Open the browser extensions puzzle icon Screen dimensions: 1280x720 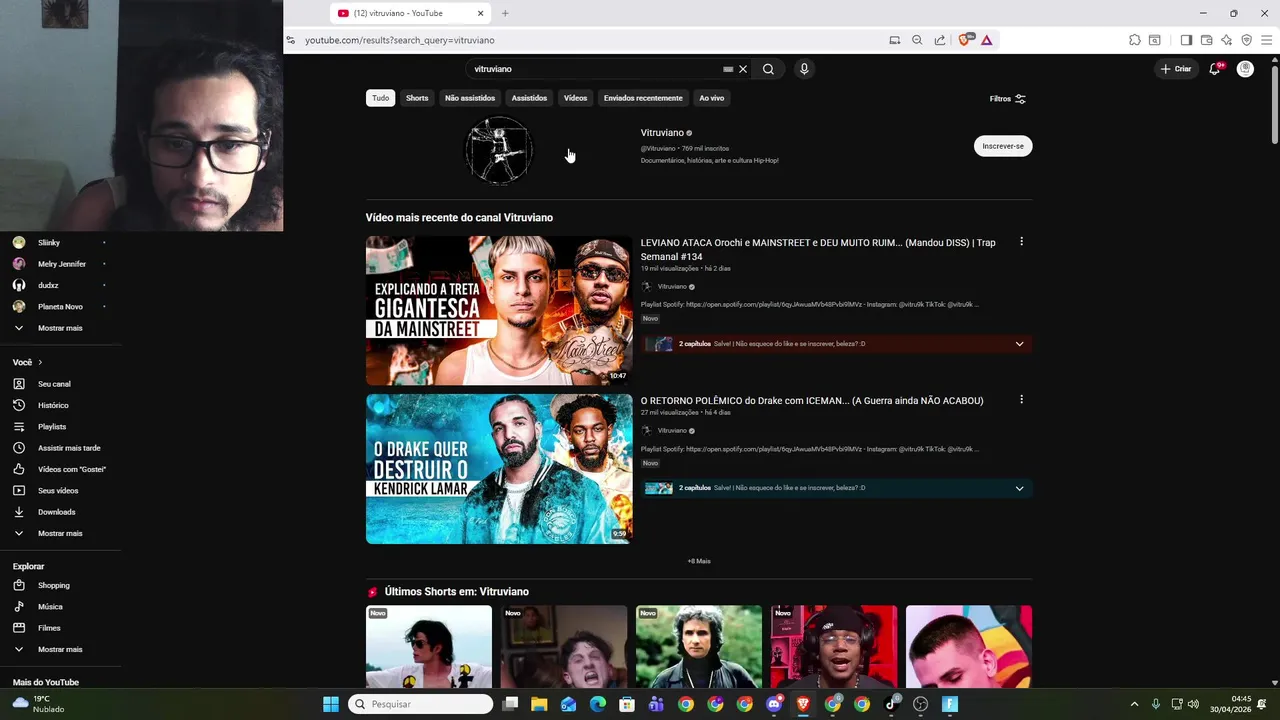click(1135, 40)
